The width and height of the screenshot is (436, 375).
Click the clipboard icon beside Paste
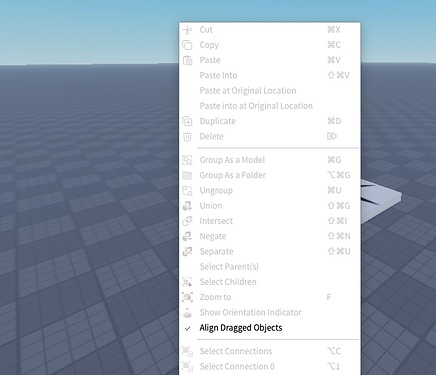coord(187,60)
